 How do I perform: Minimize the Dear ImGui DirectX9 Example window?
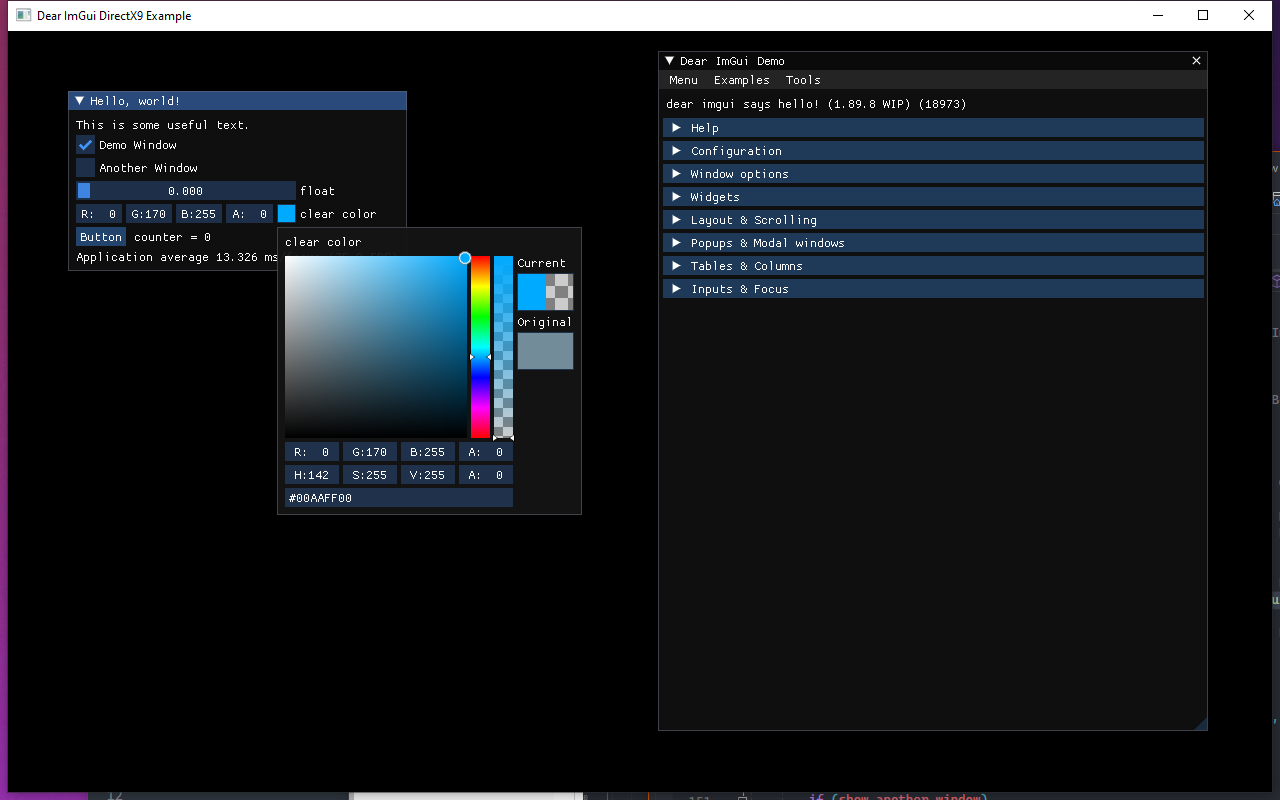click(1158, 15)
